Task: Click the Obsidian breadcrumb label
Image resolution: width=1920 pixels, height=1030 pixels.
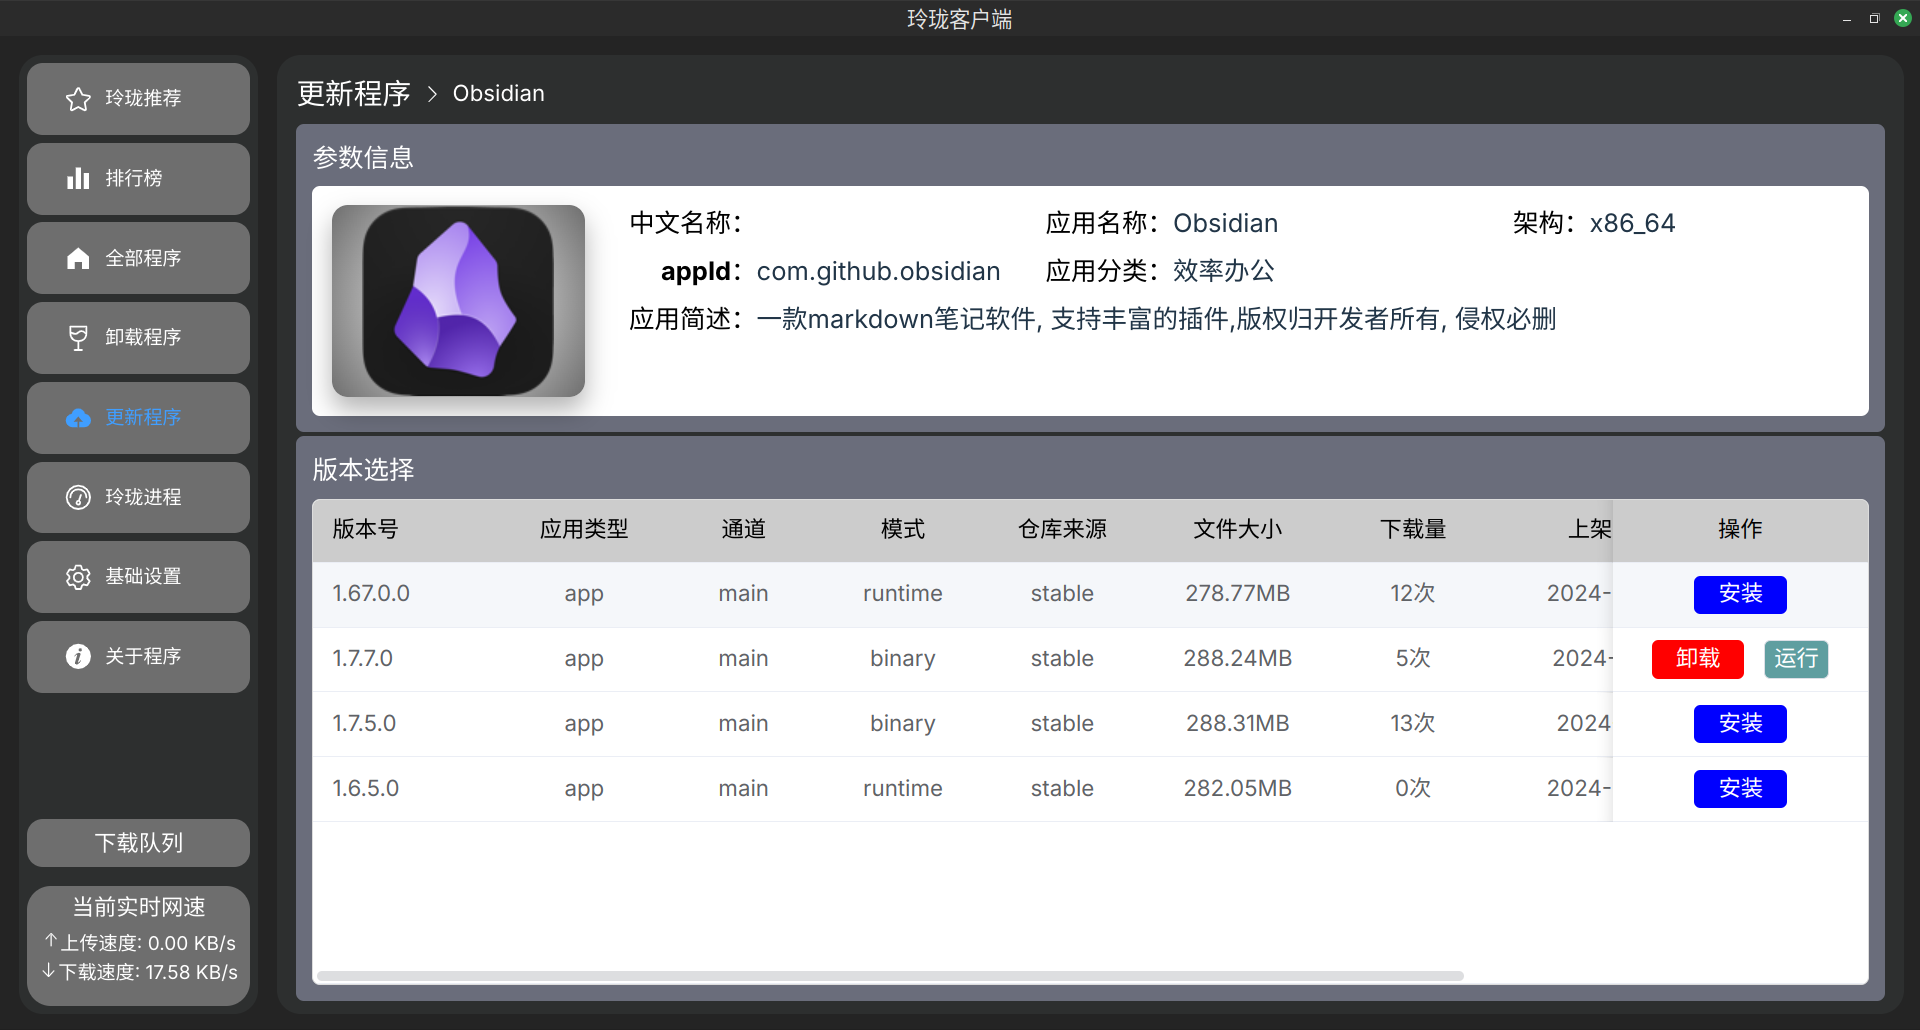Action: click(499, 94)
